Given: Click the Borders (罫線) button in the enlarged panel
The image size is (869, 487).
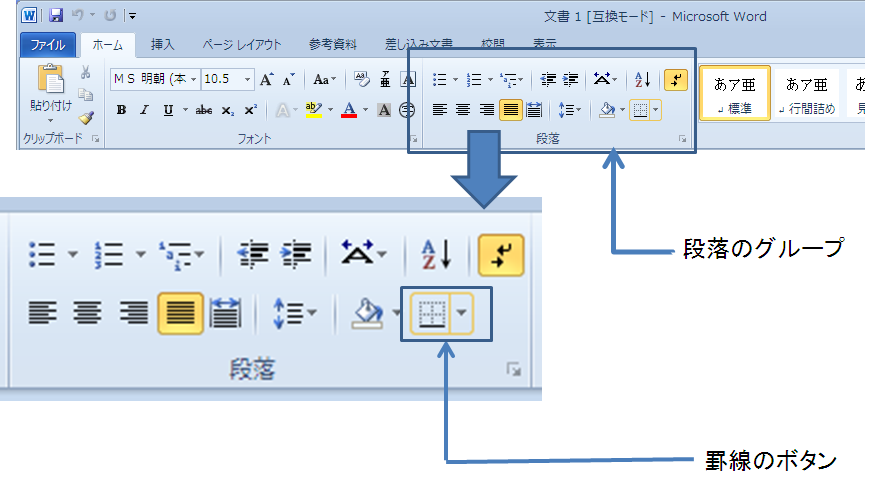Looking at the screenshot, I should 431,314.
